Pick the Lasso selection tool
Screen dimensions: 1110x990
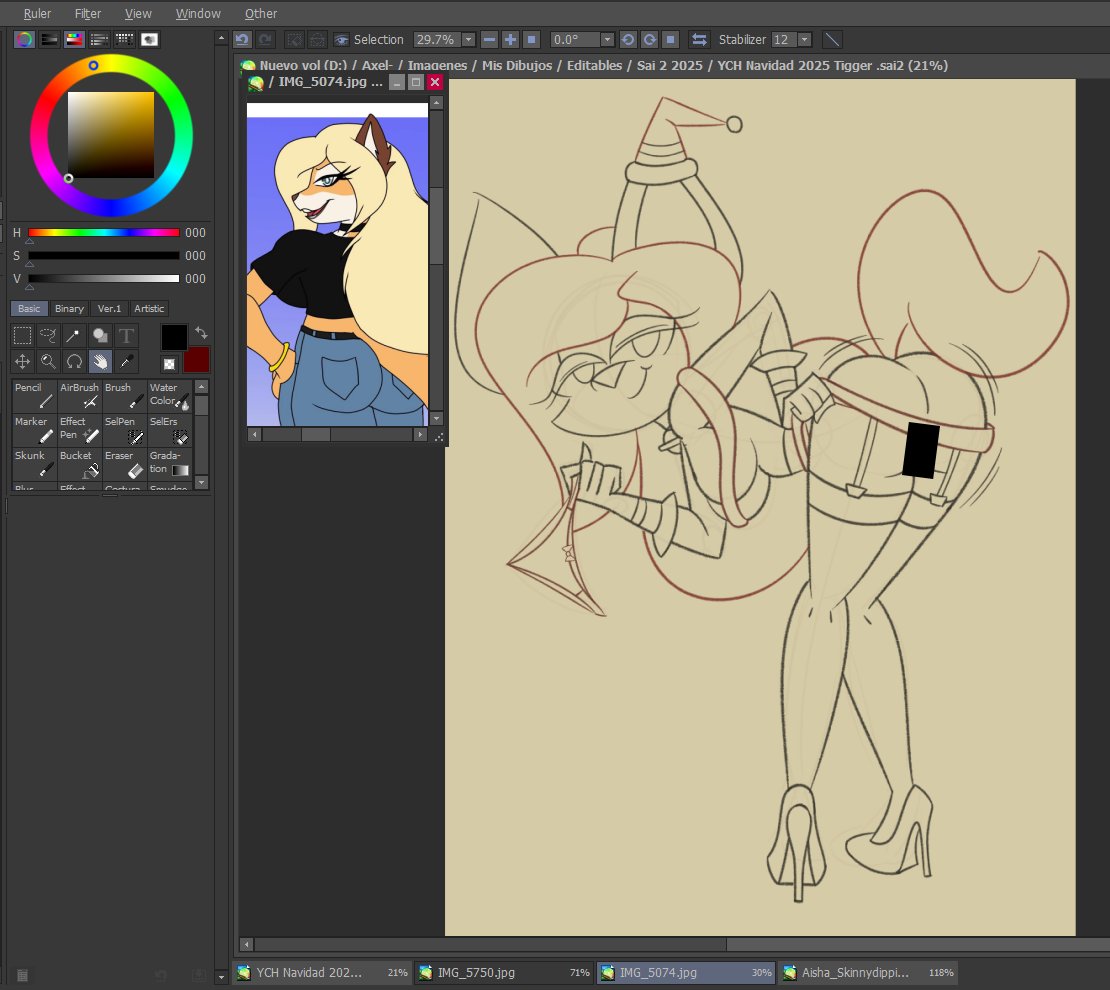pyautogui.click(x=47, y=335)
